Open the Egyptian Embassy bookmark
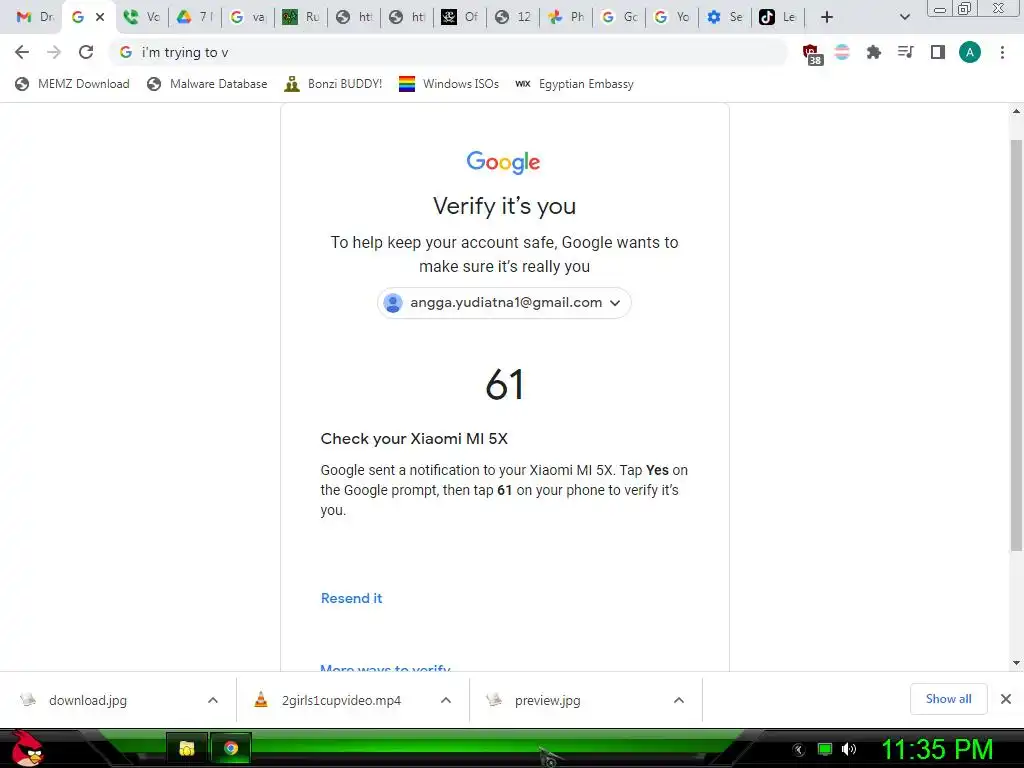The width and height of the screenshot is (1024, 768). 574,84
